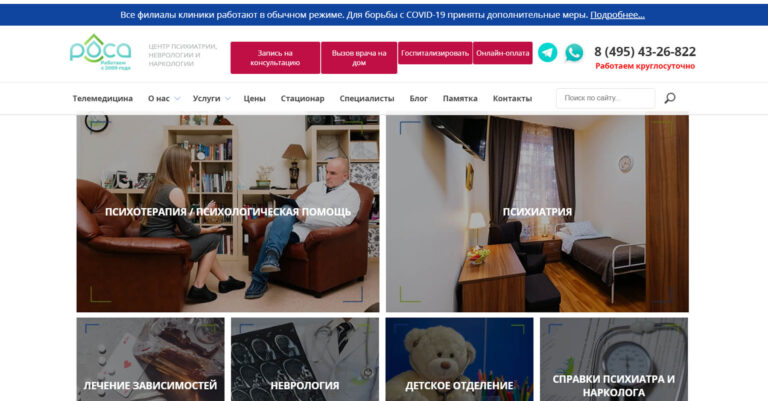
Task: Open the Детское отделение teddy bear tile
Action: pyautogui.click(x=459, y=359)
